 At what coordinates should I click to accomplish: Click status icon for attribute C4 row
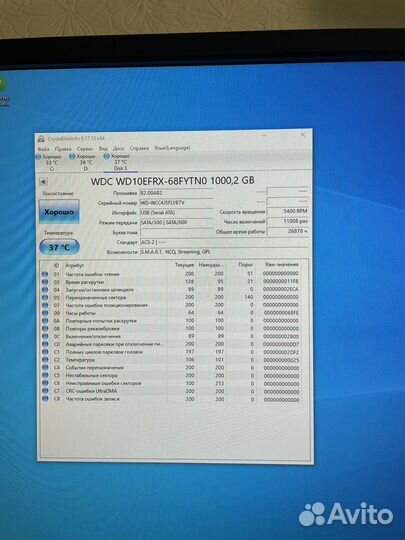(45, 367)
